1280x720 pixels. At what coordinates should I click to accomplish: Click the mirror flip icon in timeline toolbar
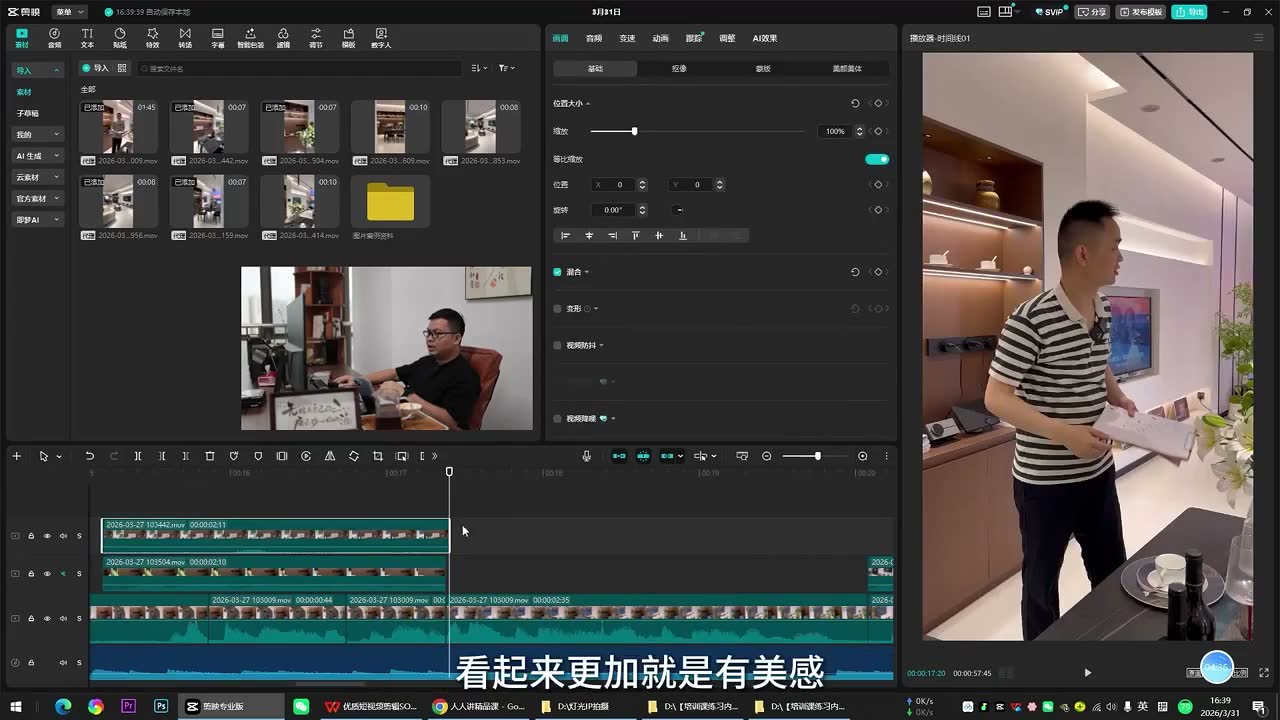click(x=330, y=456)
